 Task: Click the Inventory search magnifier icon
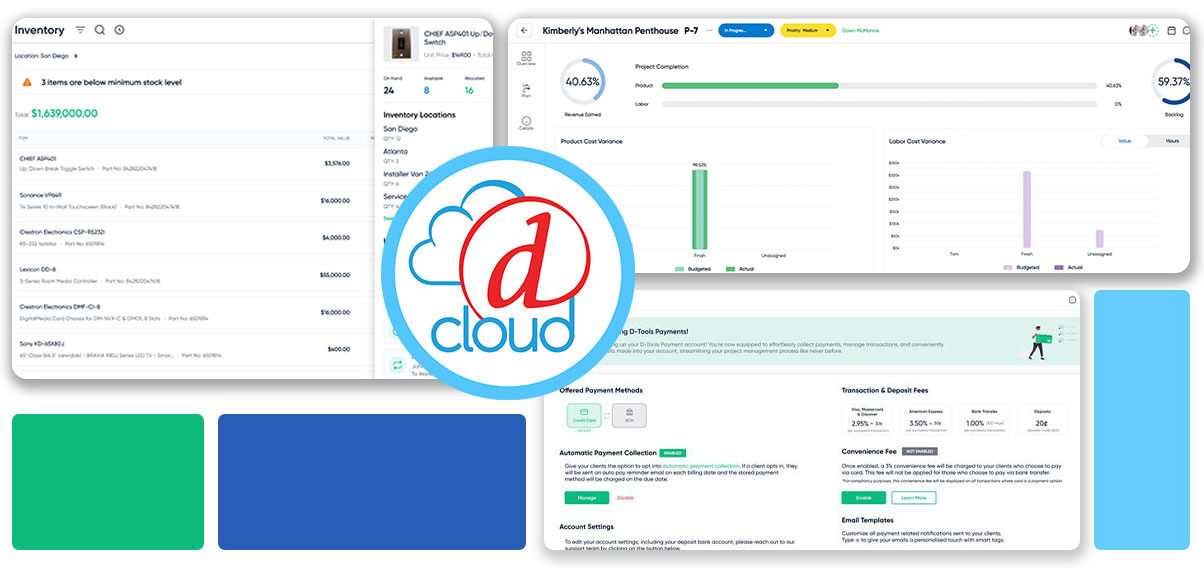100,30
